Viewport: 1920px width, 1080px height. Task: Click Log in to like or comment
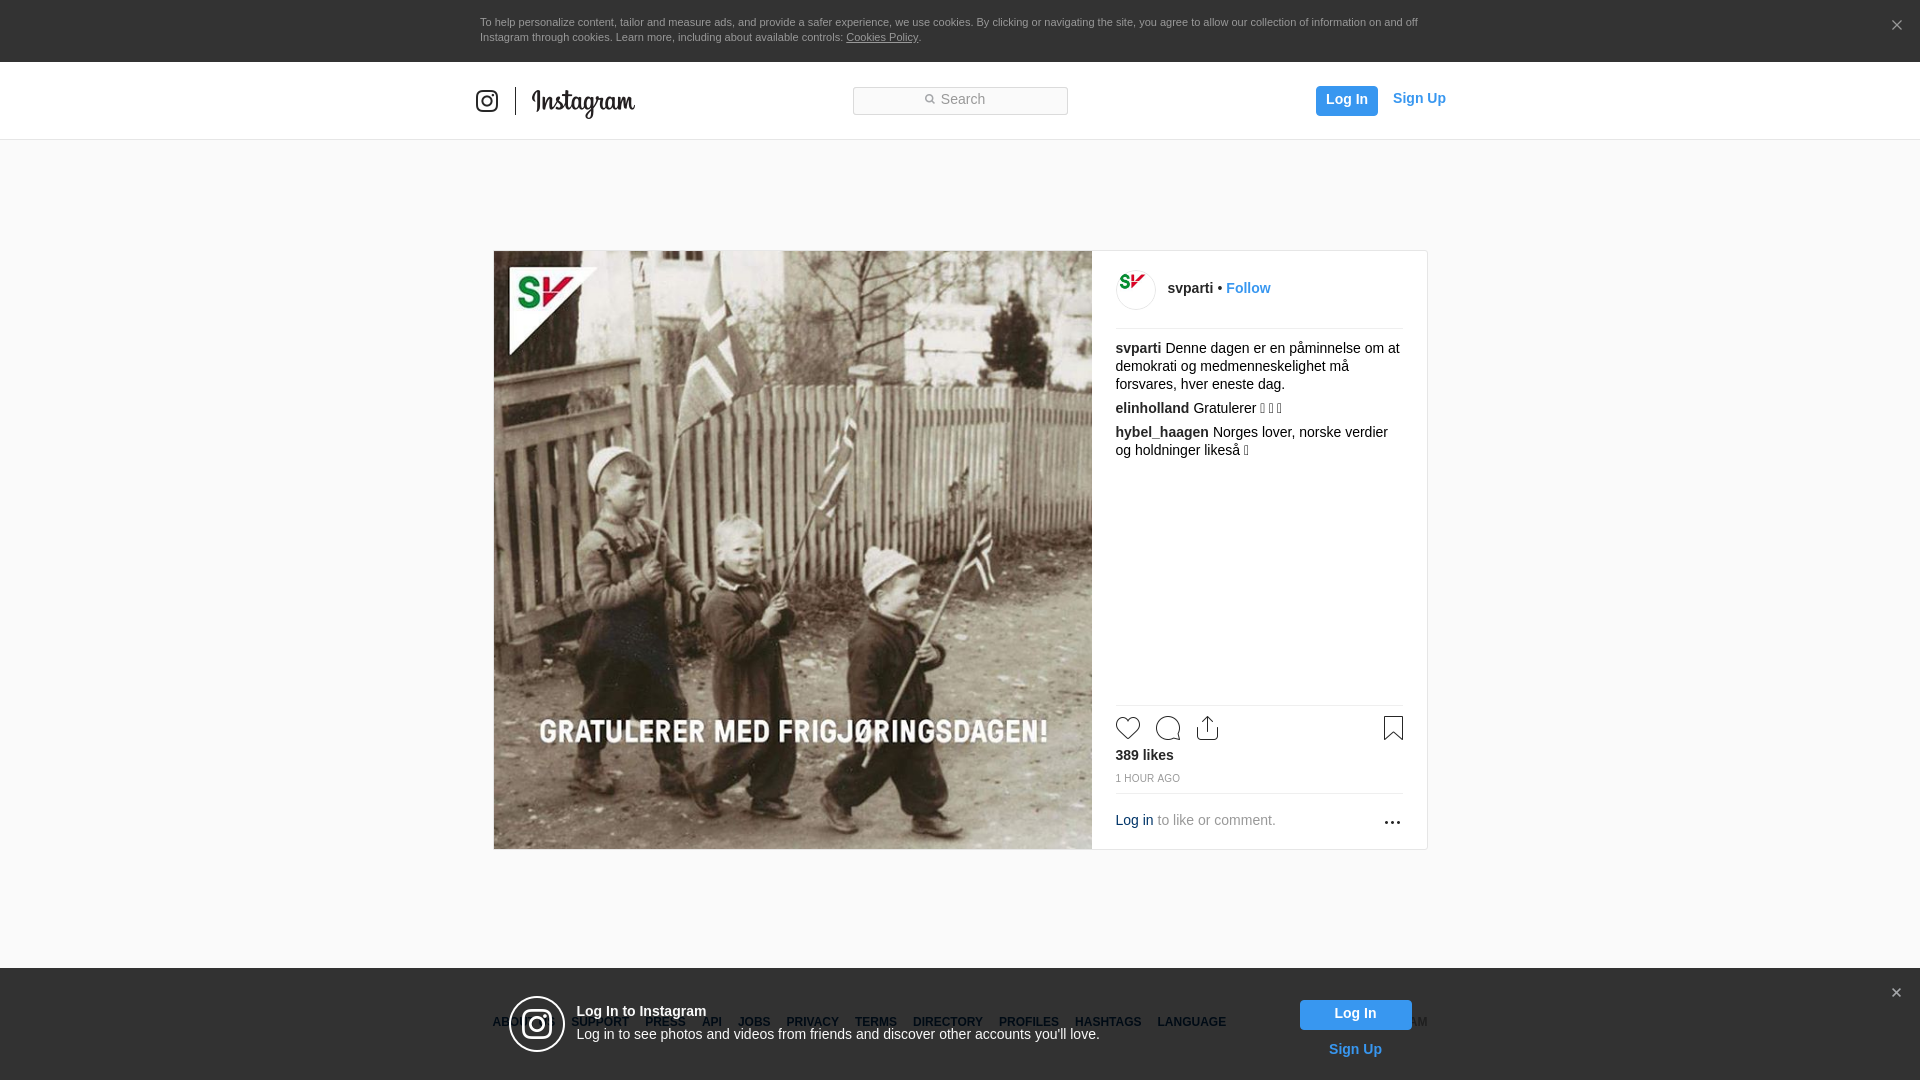click(1134, 820)
